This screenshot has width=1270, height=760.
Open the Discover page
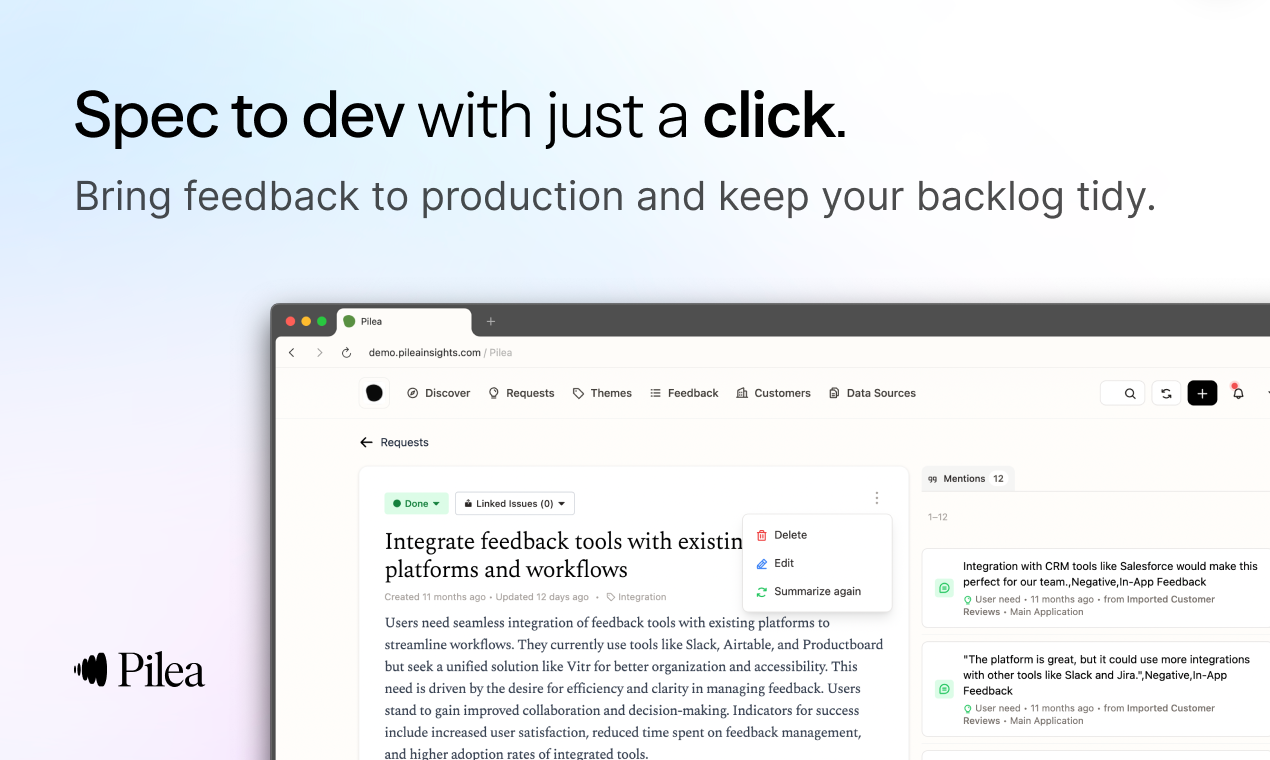tap(438, 393)
